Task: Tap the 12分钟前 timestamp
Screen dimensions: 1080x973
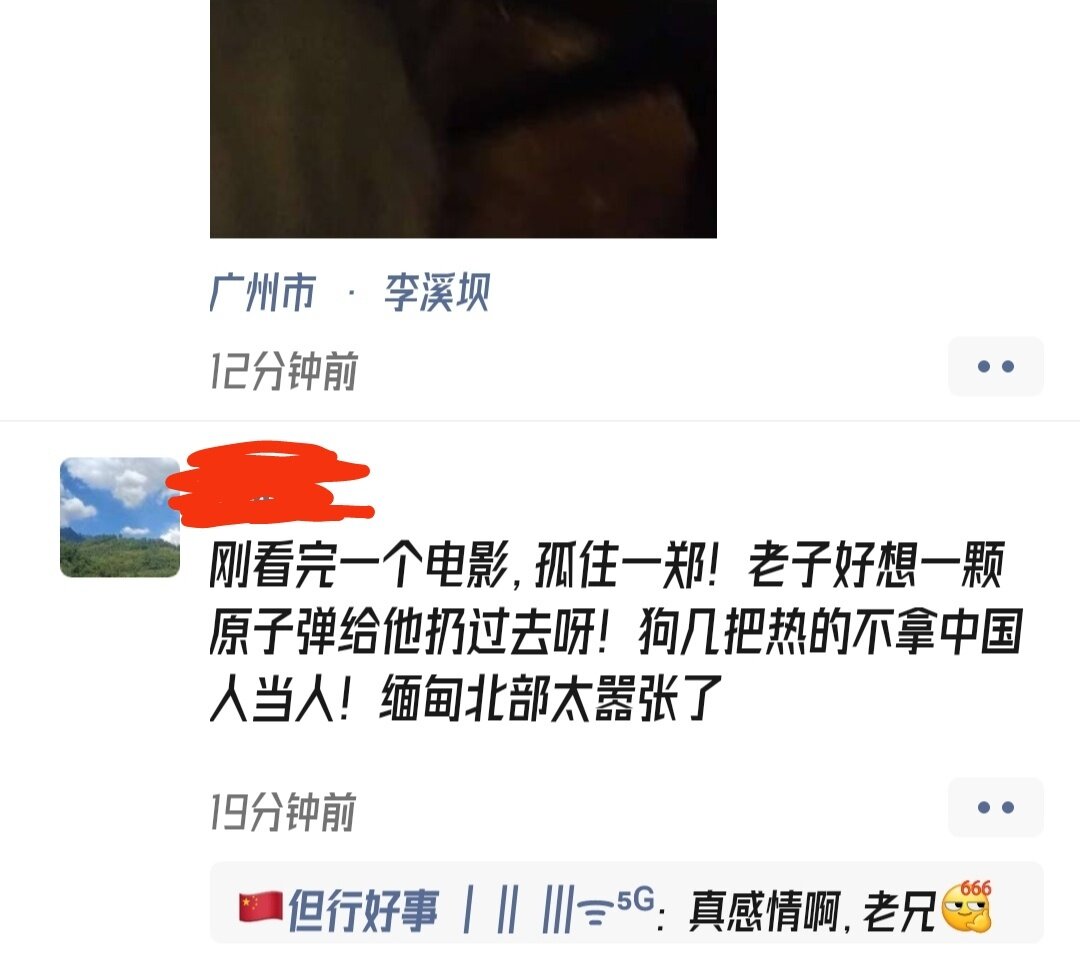Action: (283, 371)
